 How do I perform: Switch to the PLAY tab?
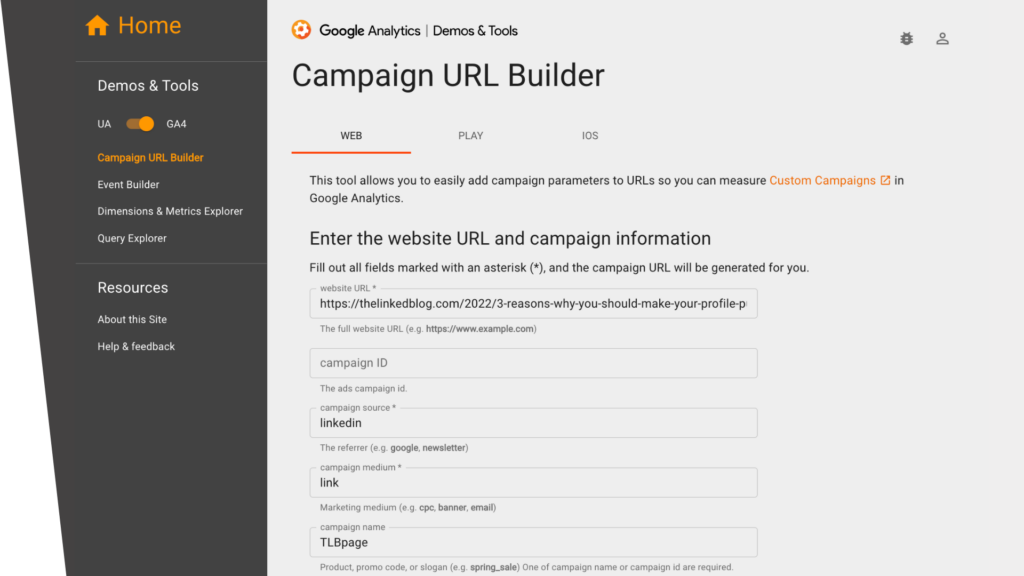click(470, 136)
